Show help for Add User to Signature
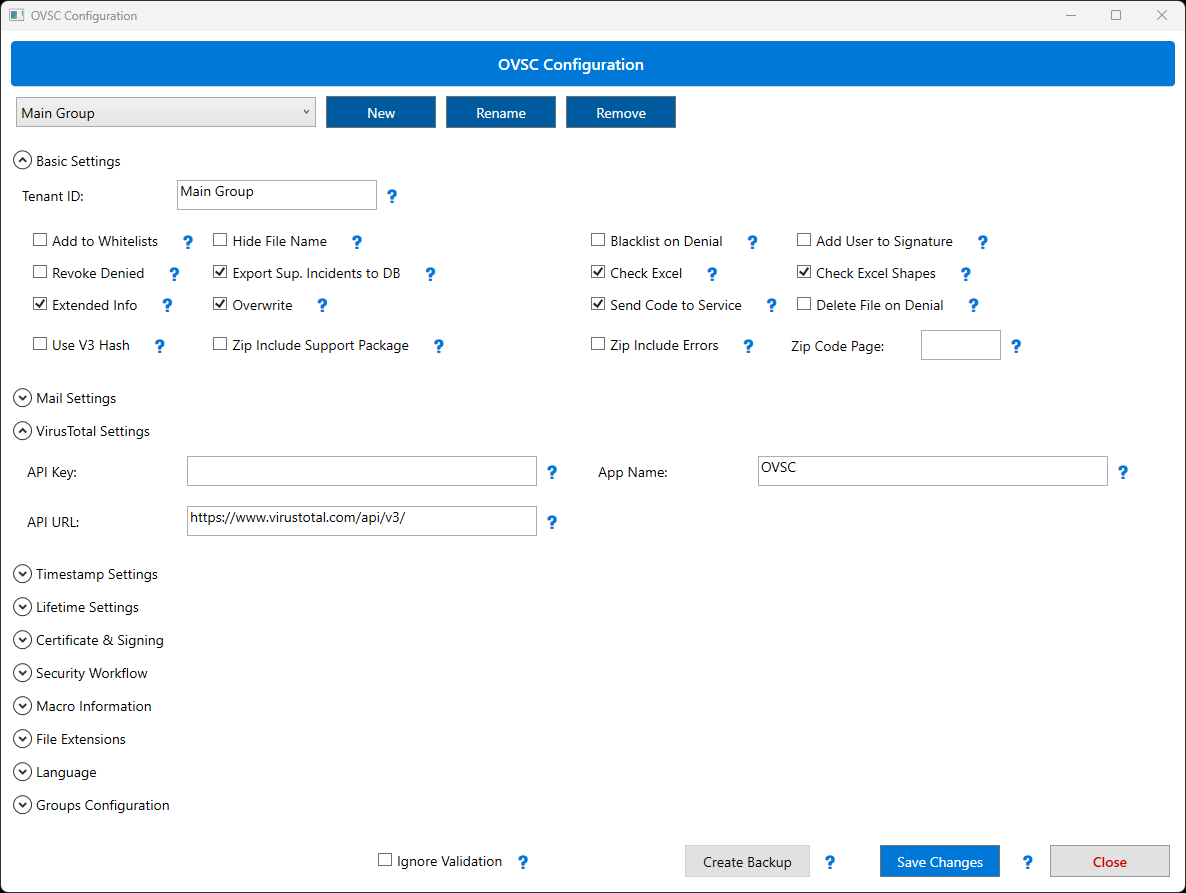1186x893 pixels. tap(983, 242)
